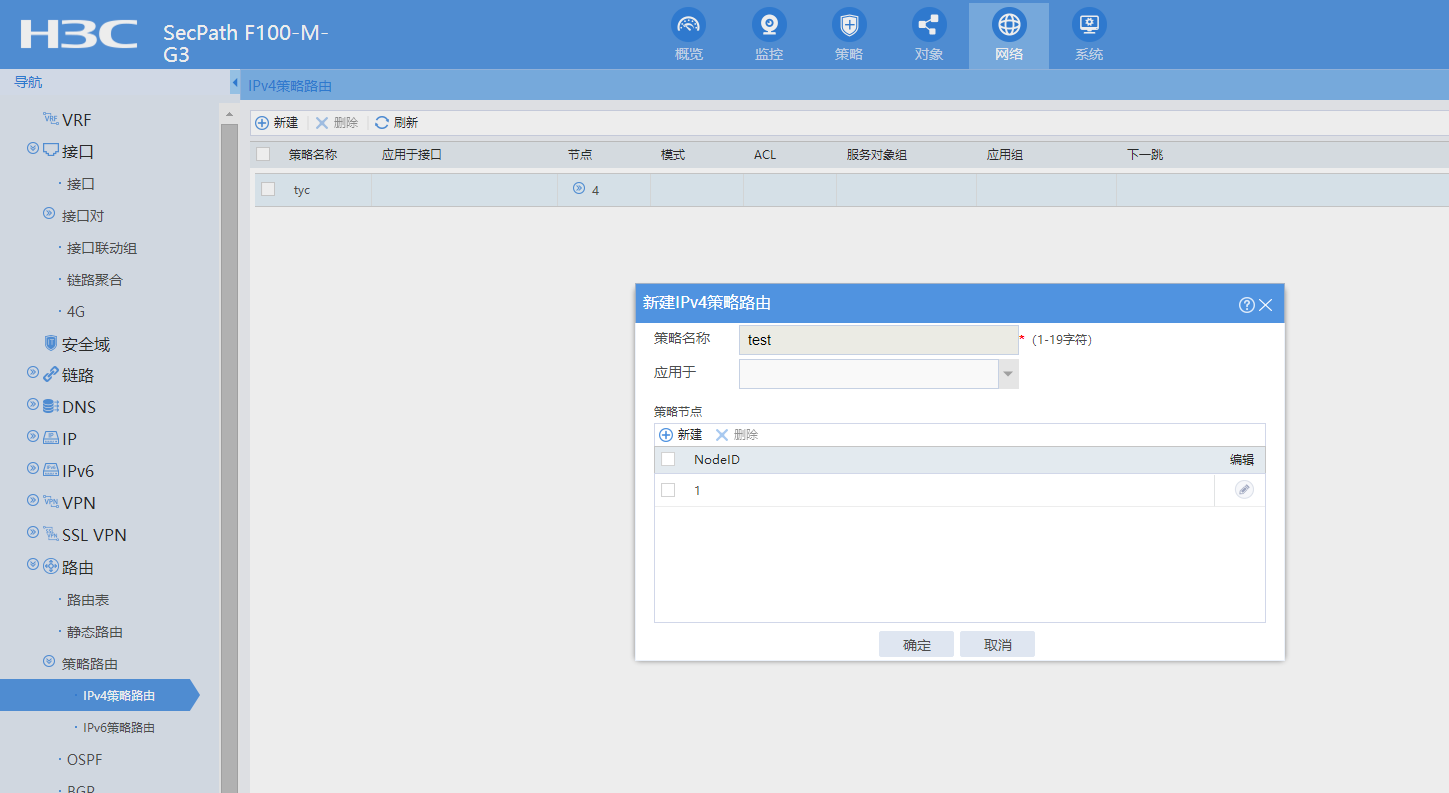This screenshot has width=1449, height=793.
Task: Expand the 链路 navigation group
Action: [x=33, y=374]
